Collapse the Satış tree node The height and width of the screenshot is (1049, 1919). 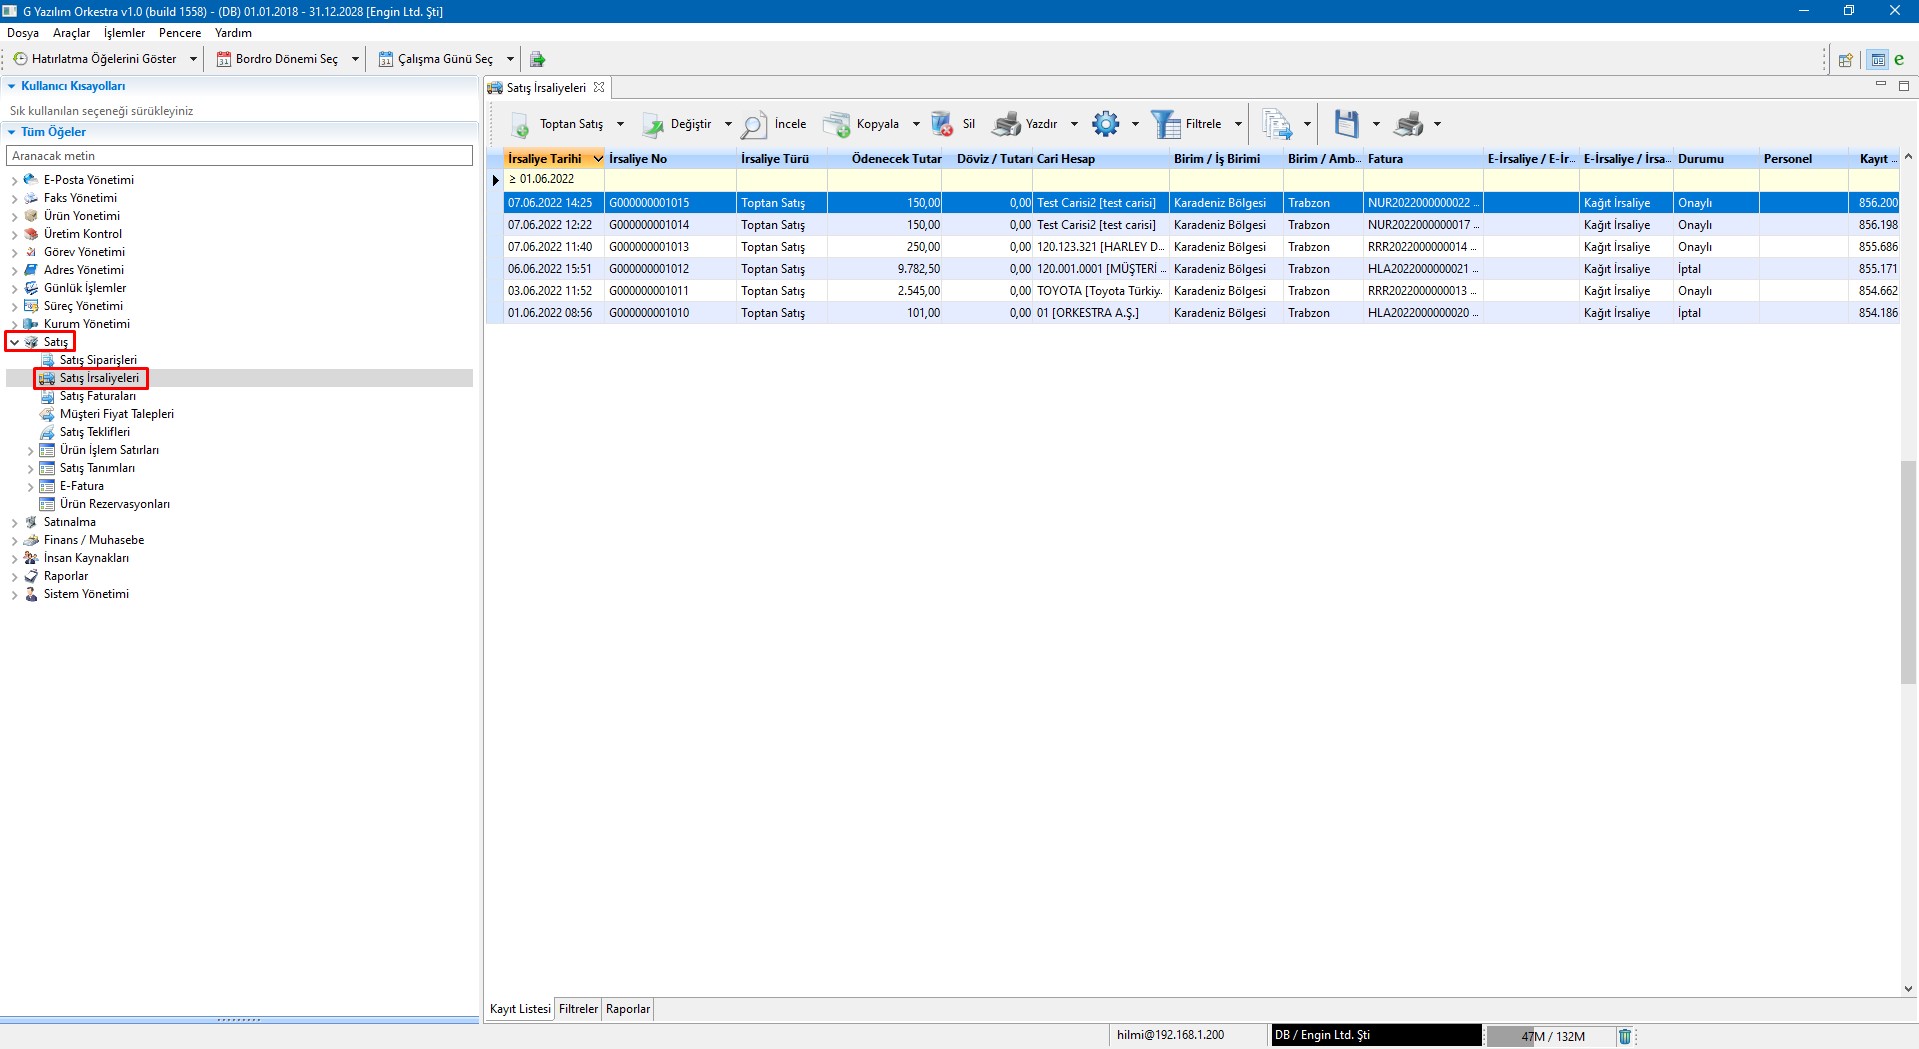(14, 342)
